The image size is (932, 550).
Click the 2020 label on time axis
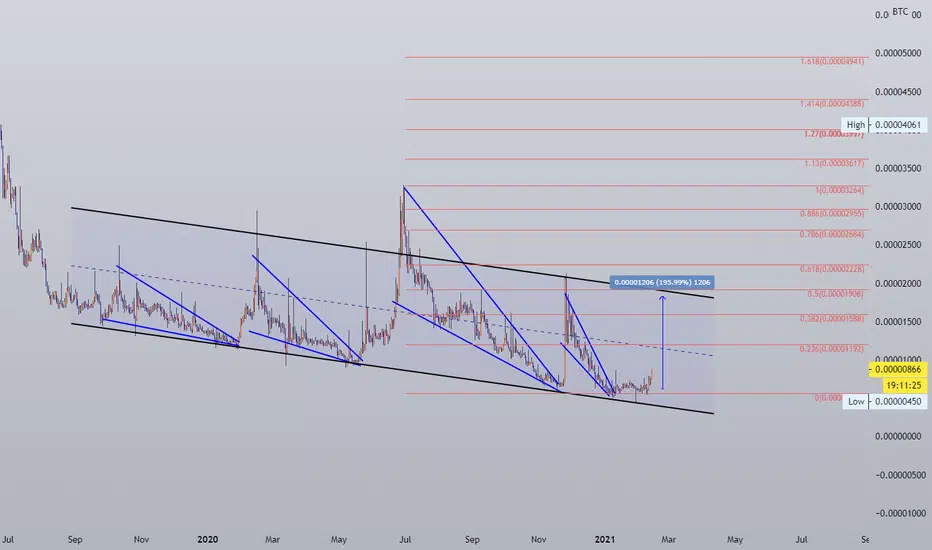(x=207, y=540)
